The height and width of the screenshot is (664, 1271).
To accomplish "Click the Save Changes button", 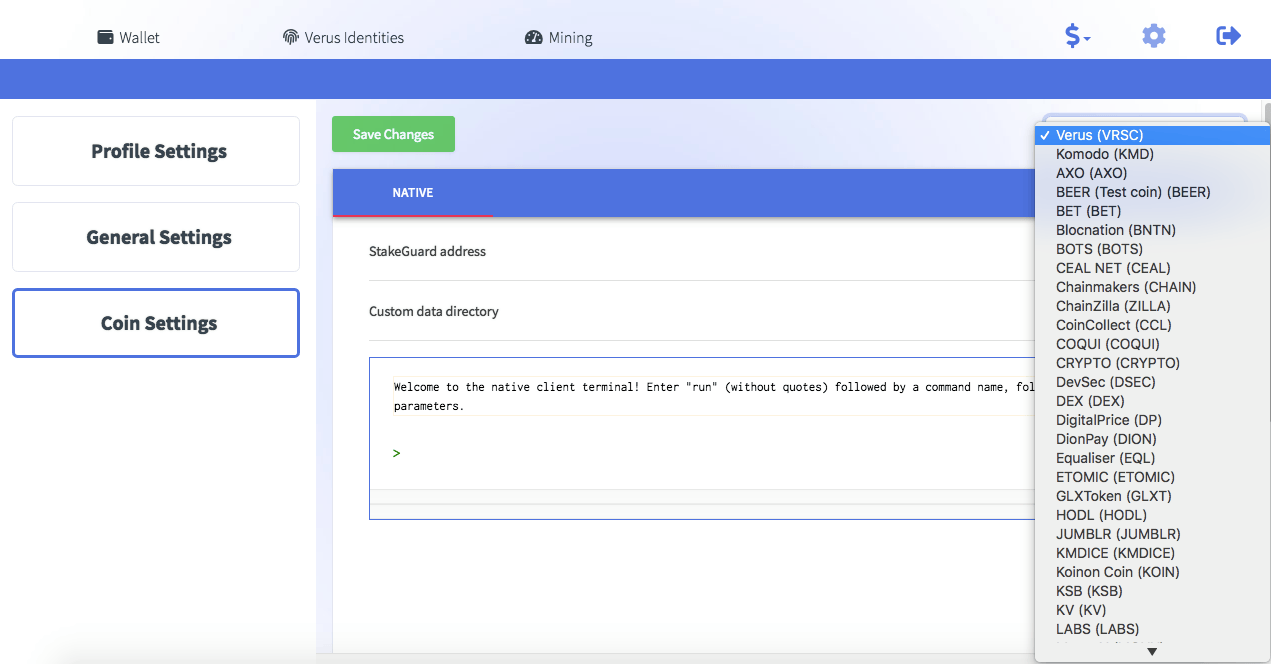I will click(393, 134).
